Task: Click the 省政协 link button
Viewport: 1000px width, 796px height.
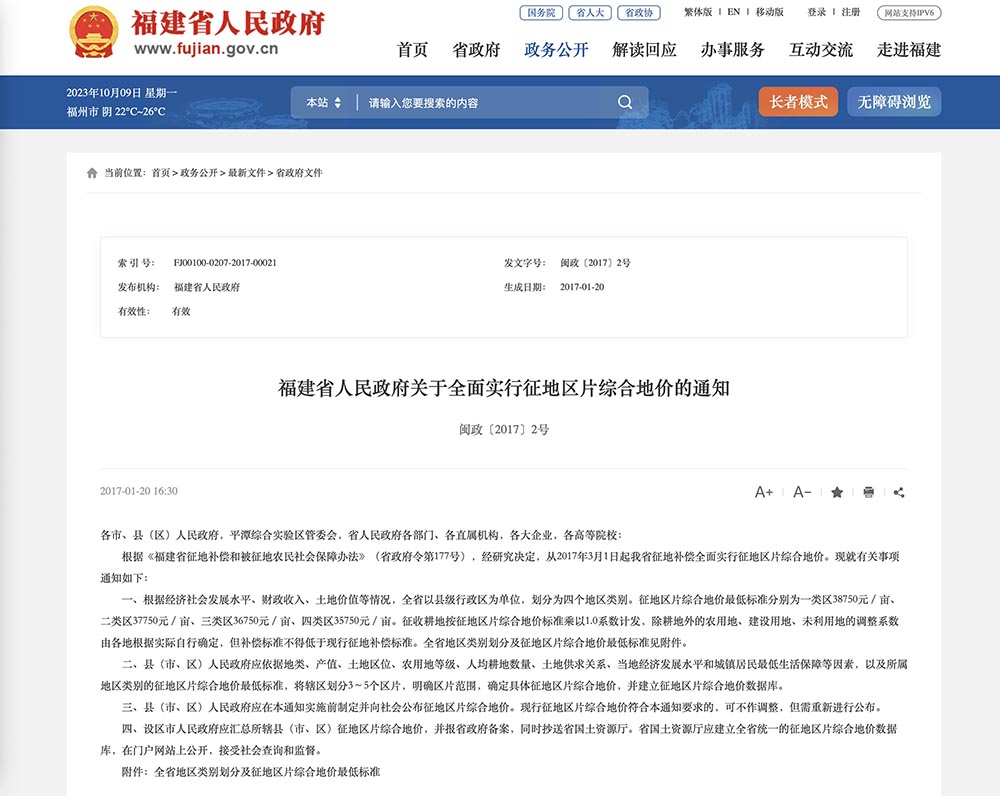Action: pos(639,12)
